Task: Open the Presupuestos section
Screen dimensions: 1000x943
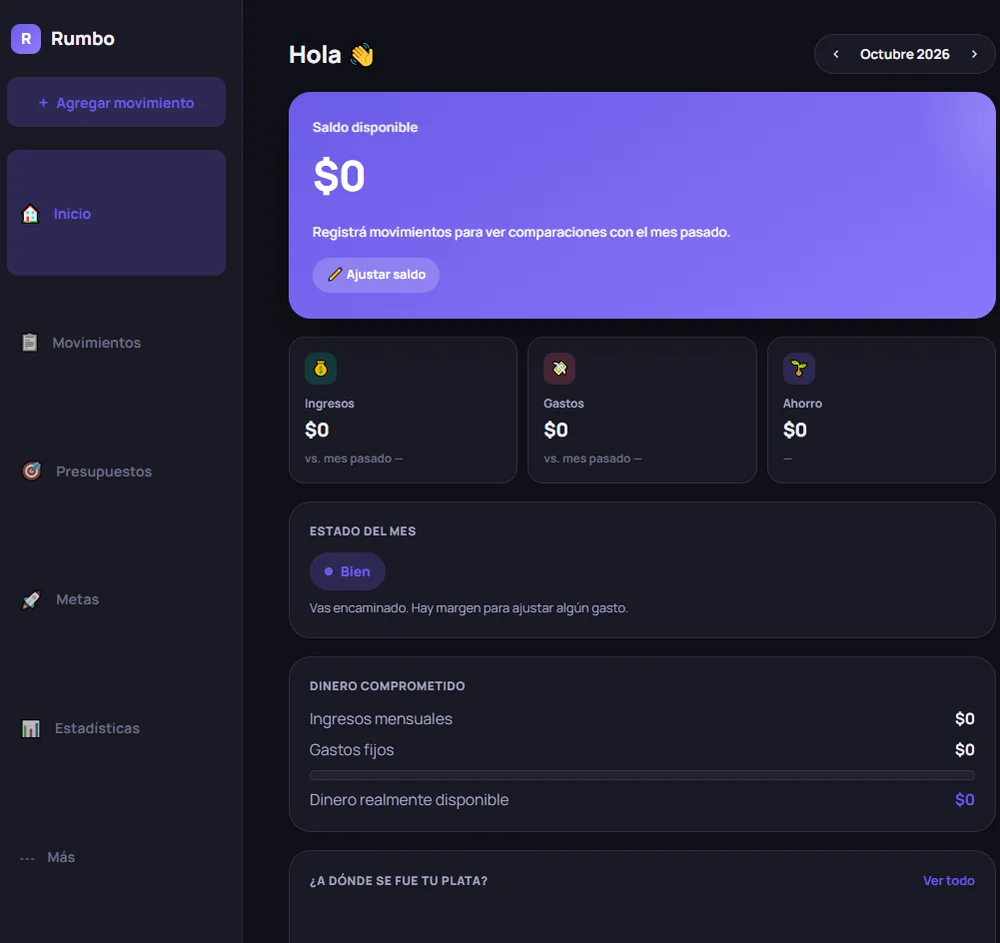Action: coord(116,471)
